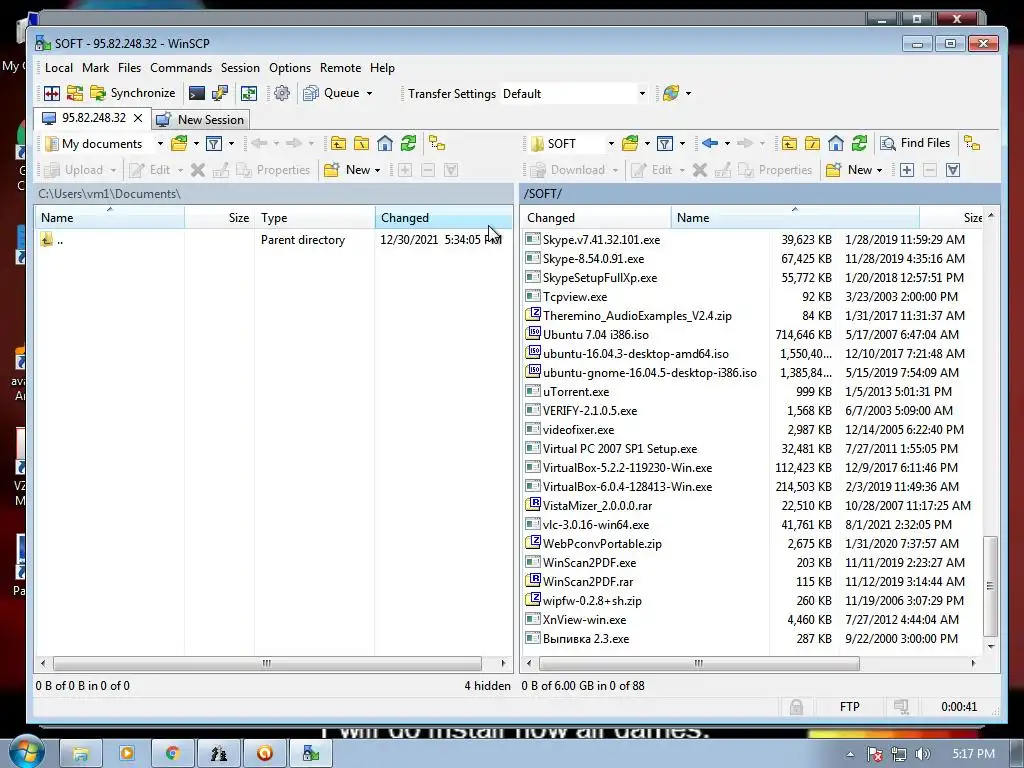Sort local panel by Name column
Viewport: 1024px width, 768px height.
pyautogui.click(x=110, y=217)
